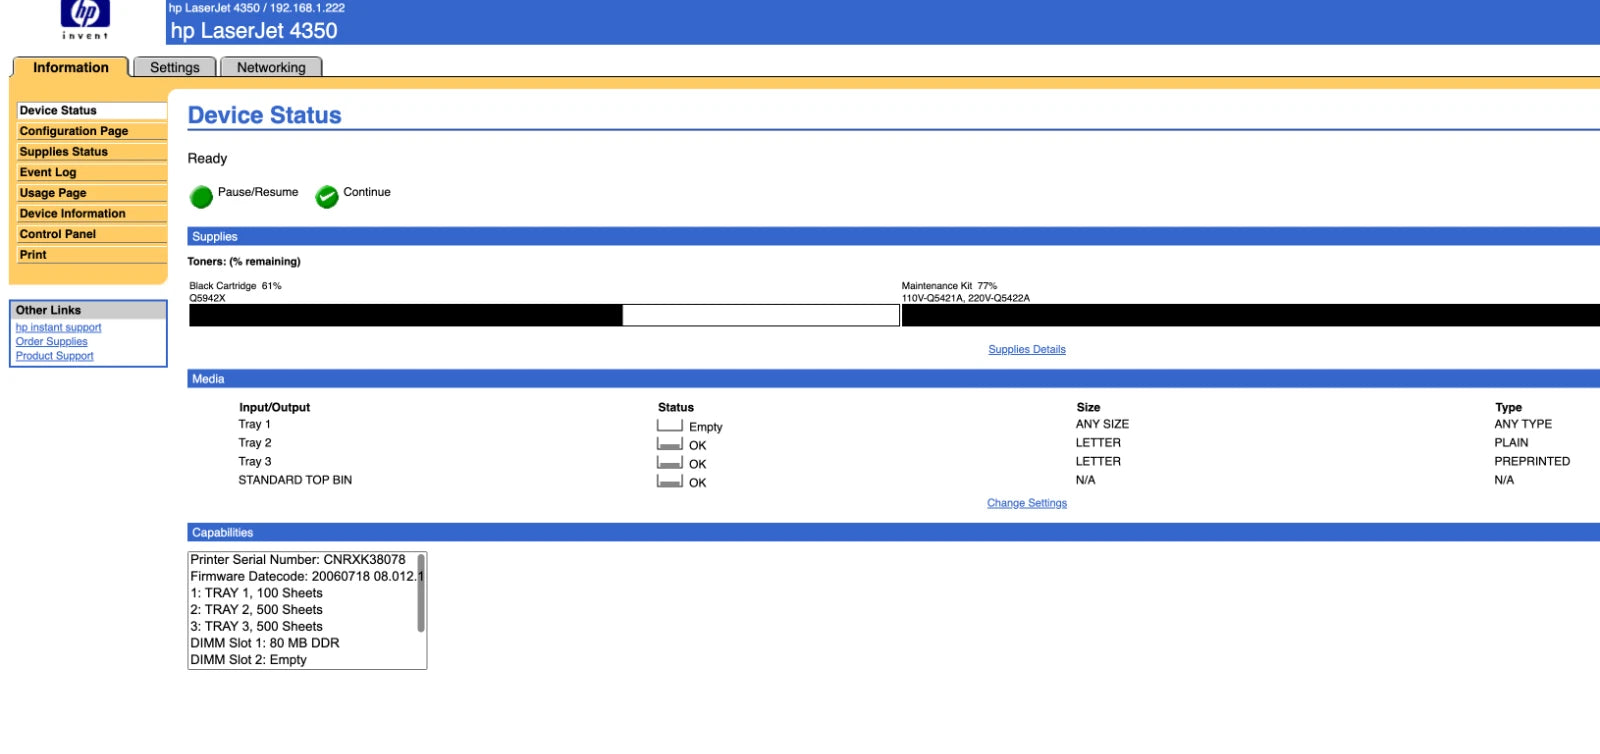The image size is (1600, 754).
Task: Open the Settings tab
Action: pos(175,67)
